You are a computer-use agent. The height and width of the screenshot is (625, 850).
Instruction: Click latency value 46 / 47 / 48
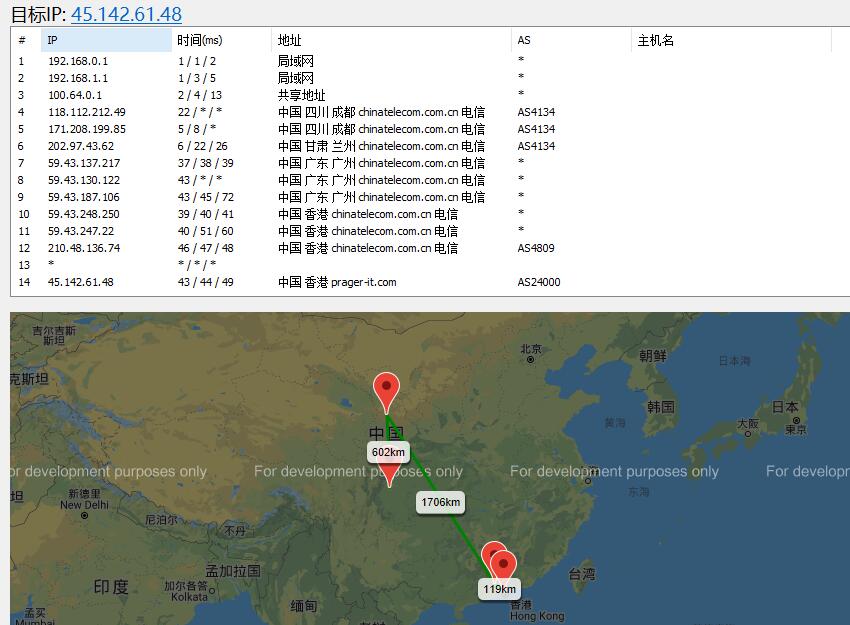click(x=205, y=248)
